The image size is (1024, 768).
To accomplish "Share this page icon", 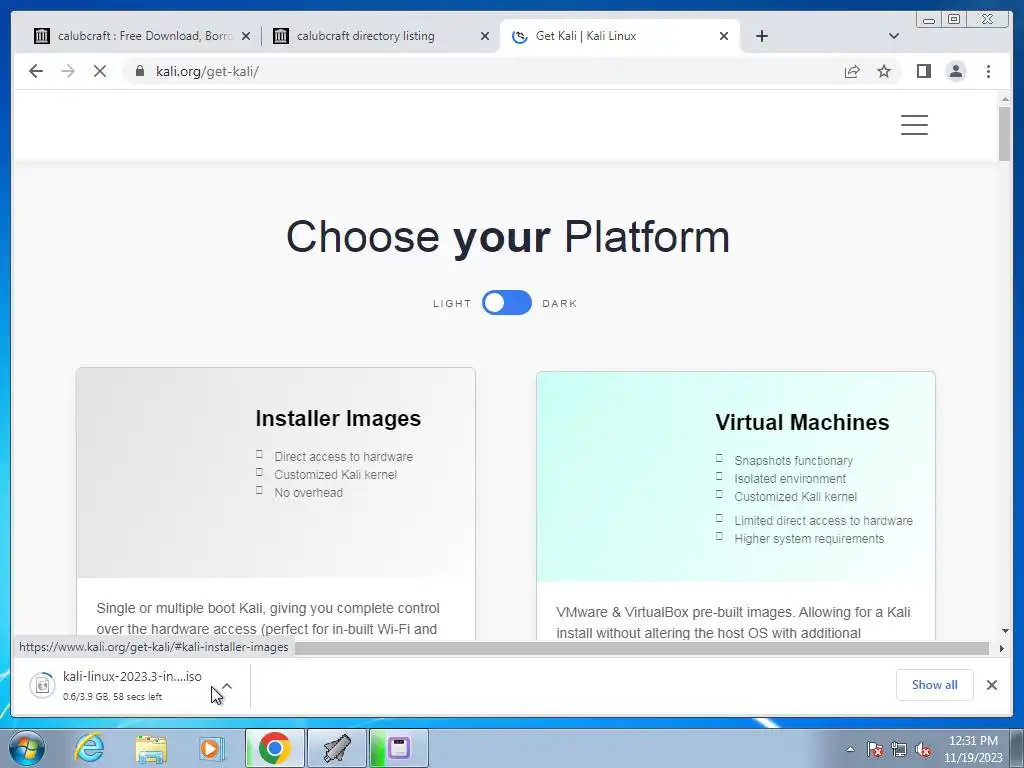I will pos(852,71).
